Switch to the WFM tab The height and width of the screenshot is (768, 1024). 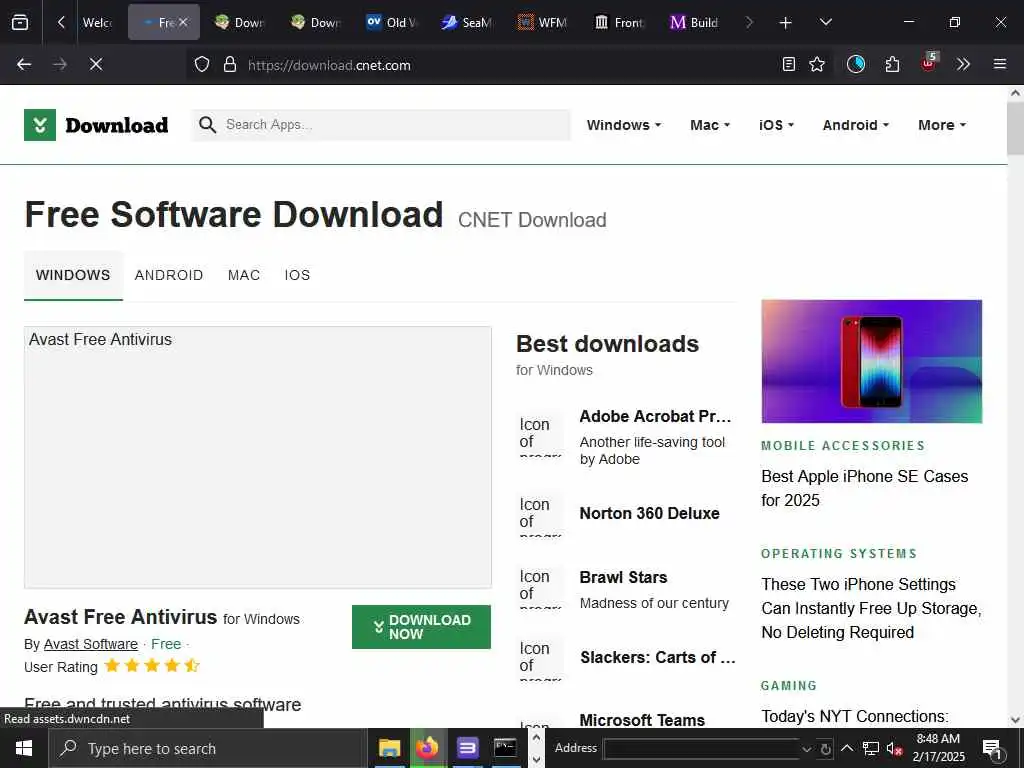click(542, 23)
